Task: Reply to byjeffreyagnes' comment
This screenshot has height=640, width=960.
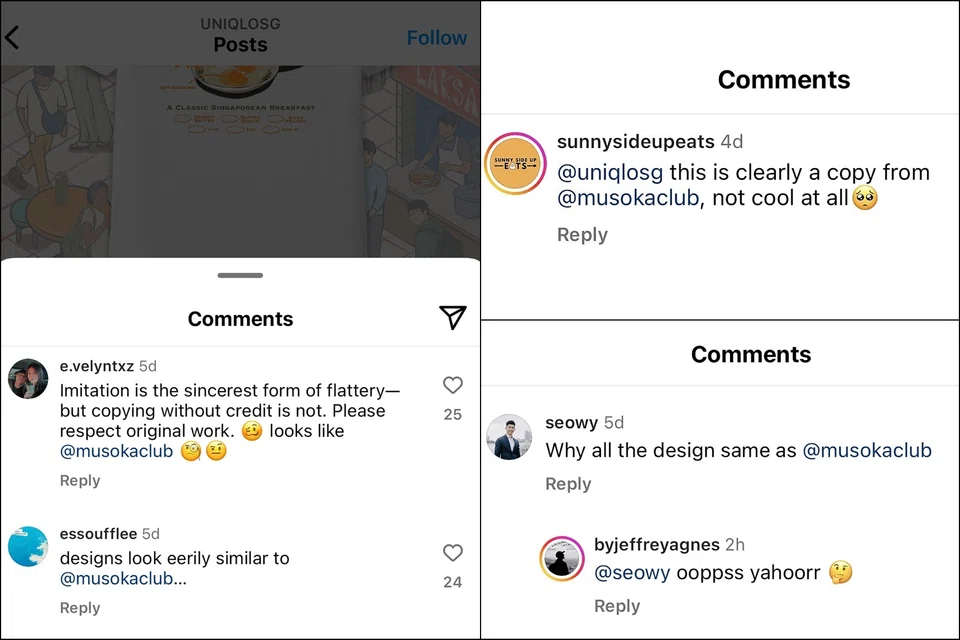Action: point(617,605)
